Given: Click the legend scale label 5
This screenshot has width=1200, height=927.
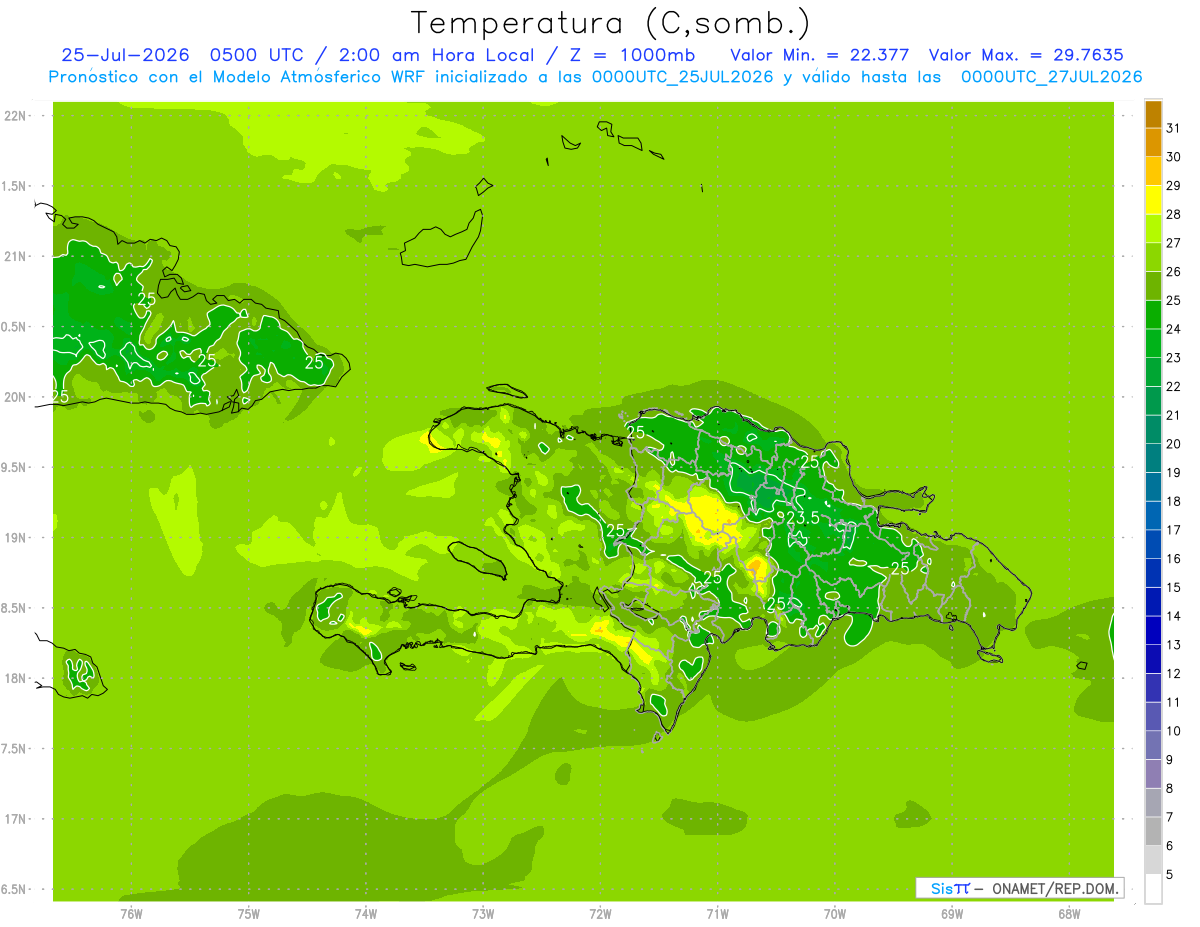Looking at the screenshot, I should 1171,875.
